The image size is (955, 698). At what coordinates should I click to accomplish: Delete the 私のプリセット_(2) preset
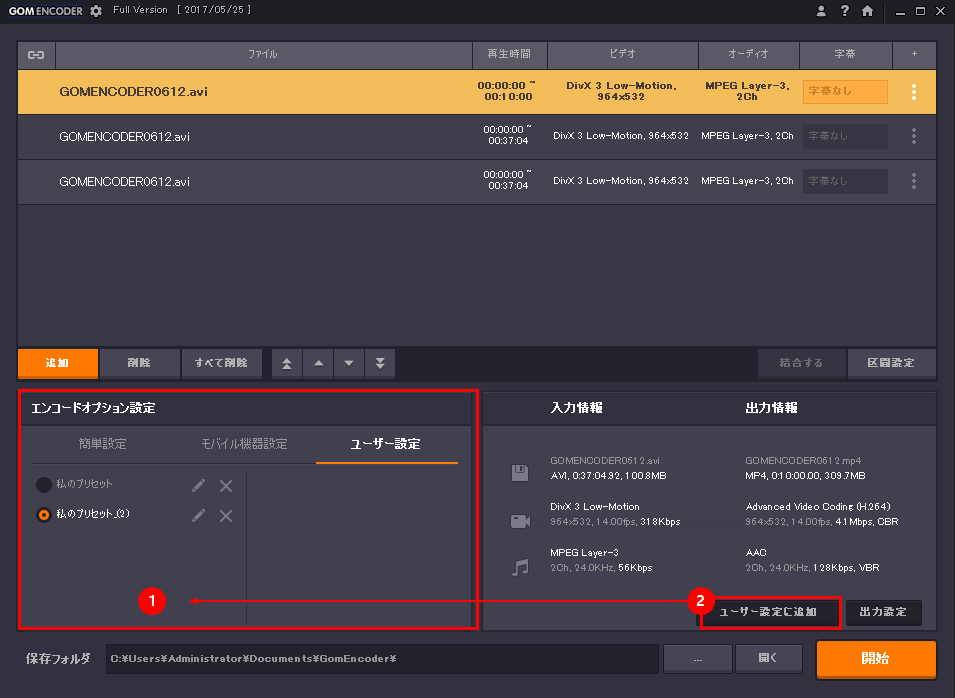tap(226, 516)
